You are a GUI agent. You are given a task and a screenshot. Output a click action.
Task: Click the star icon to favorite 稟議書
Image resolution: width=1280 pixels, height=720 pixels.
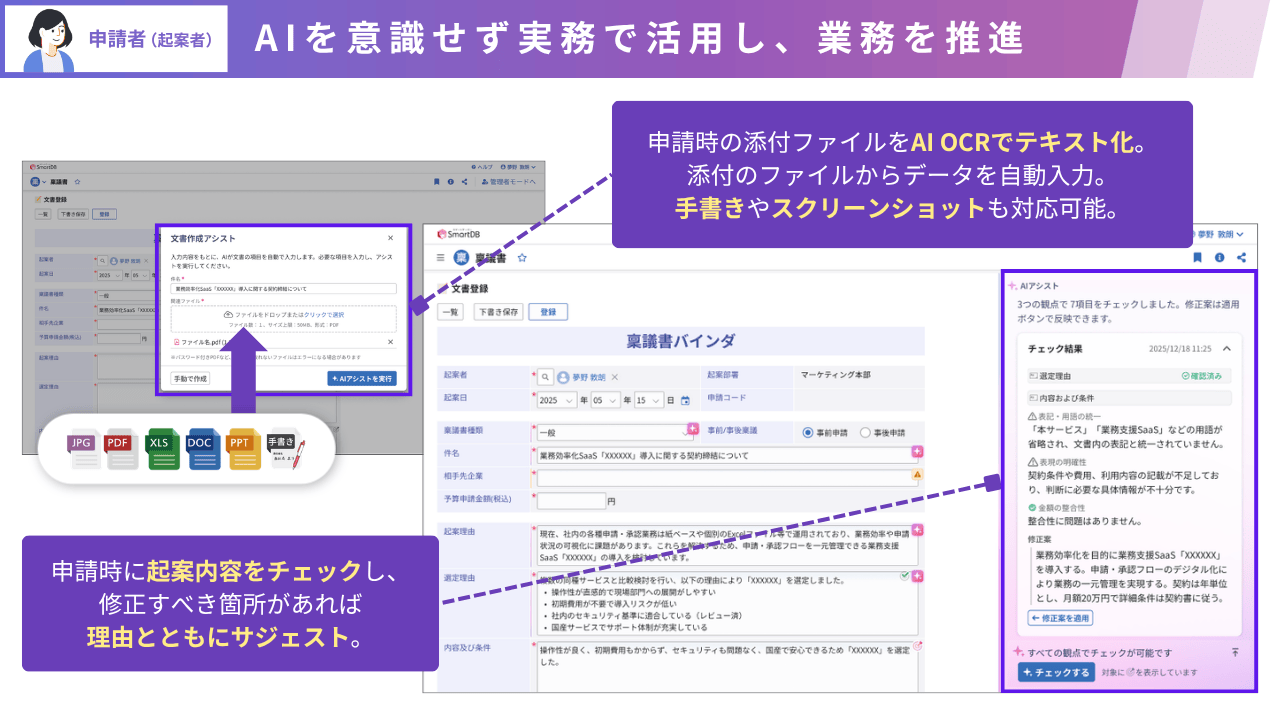(x=522, y=258)
